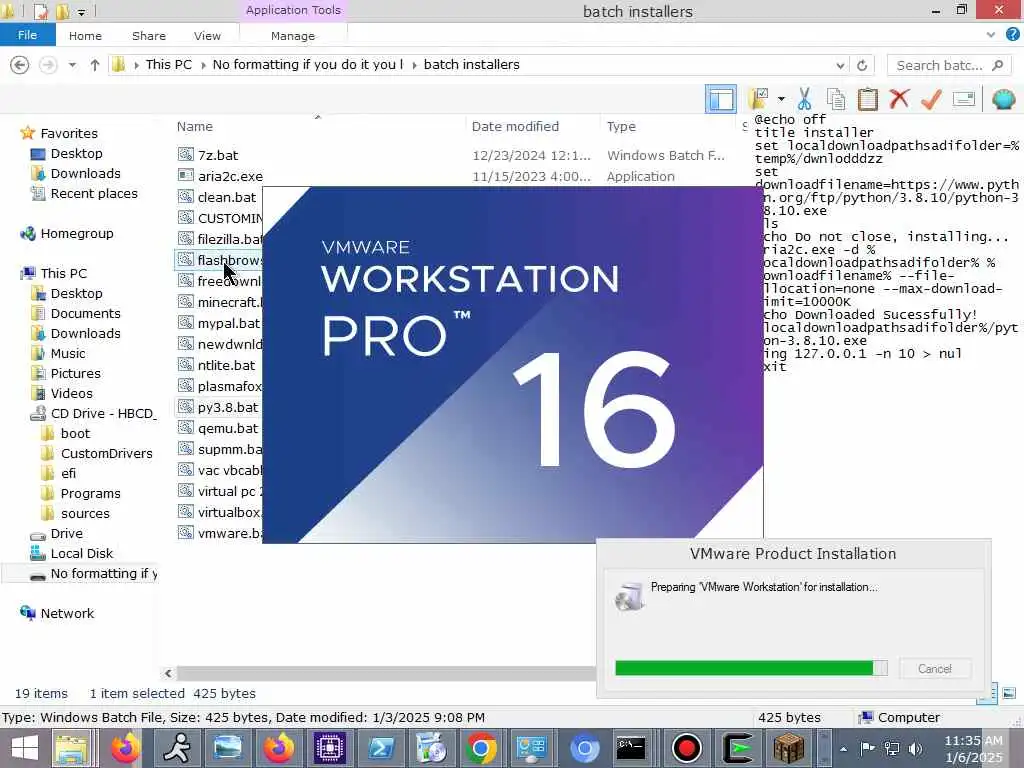
Task: Click the Application Tools contextual tab
Action: pos(293,10)
